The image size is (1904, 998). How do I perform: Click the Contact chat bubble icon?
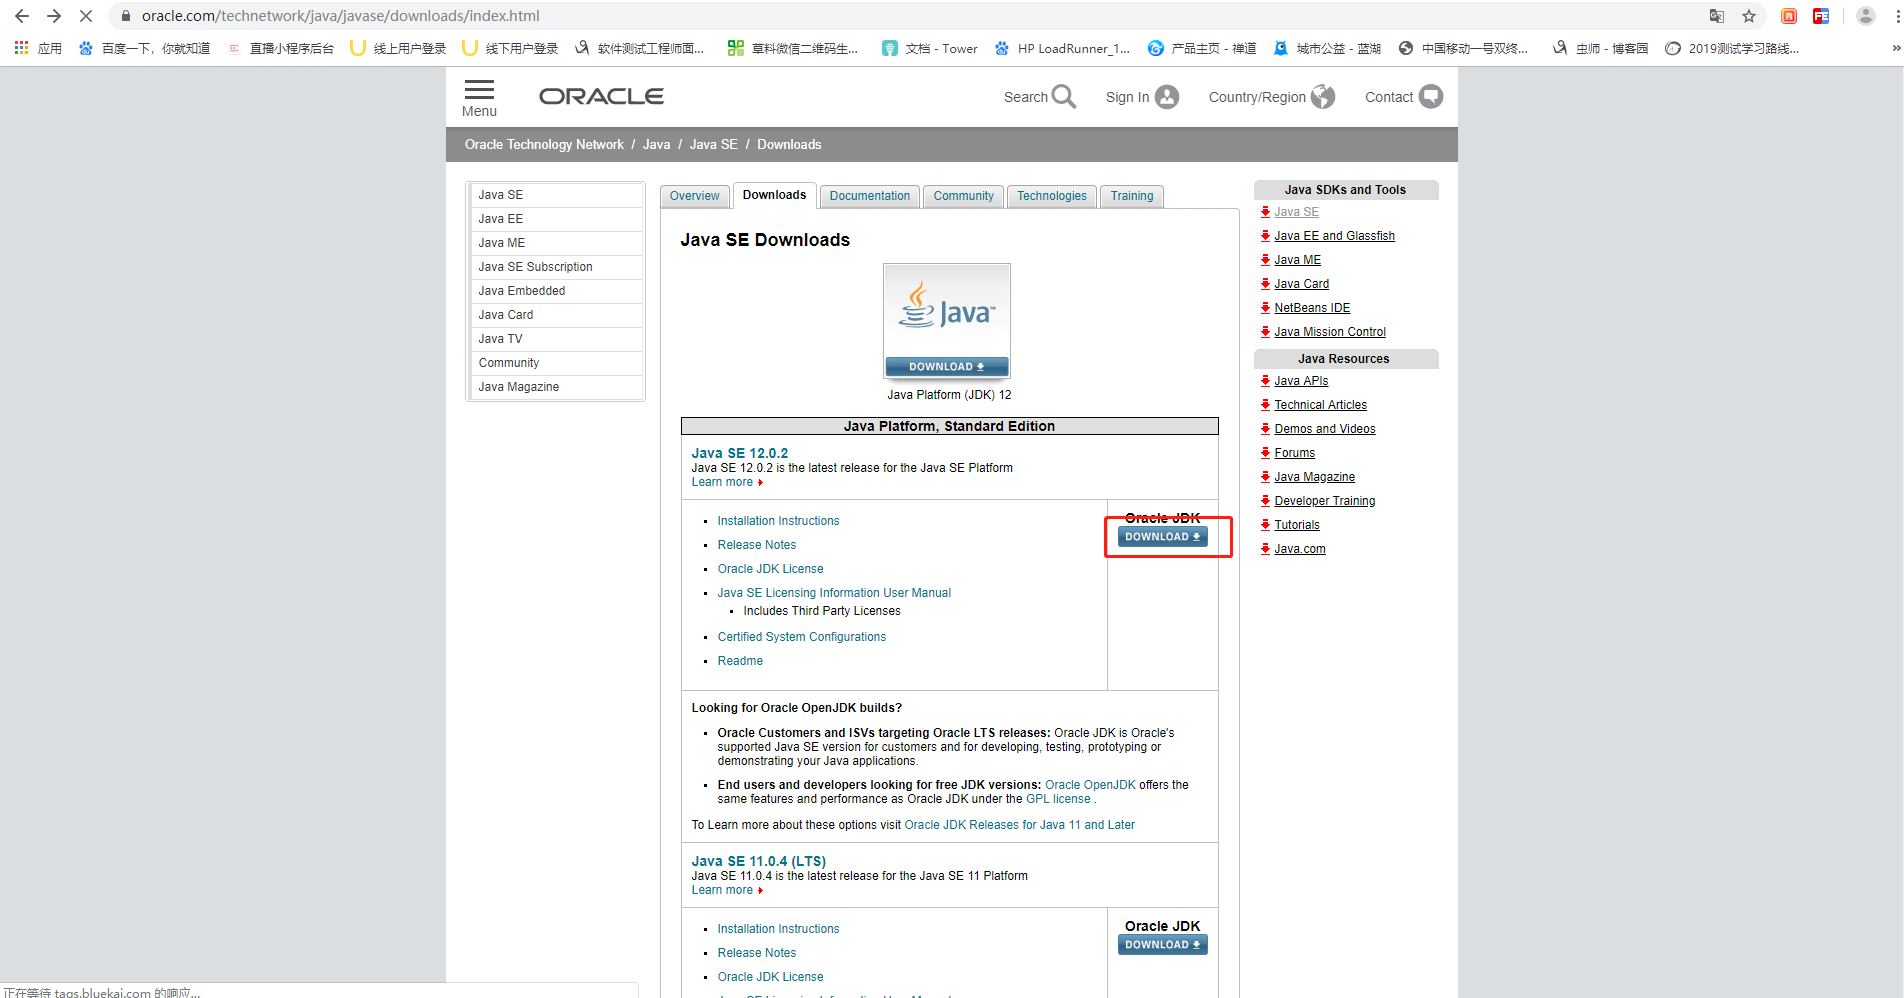pos(1431,96)
